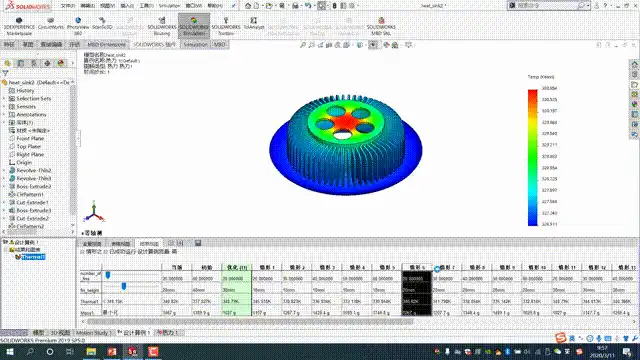Toggle the TolAnalyst add-in
This screenshot has height=360, width=640.
(x=254, y=23)
